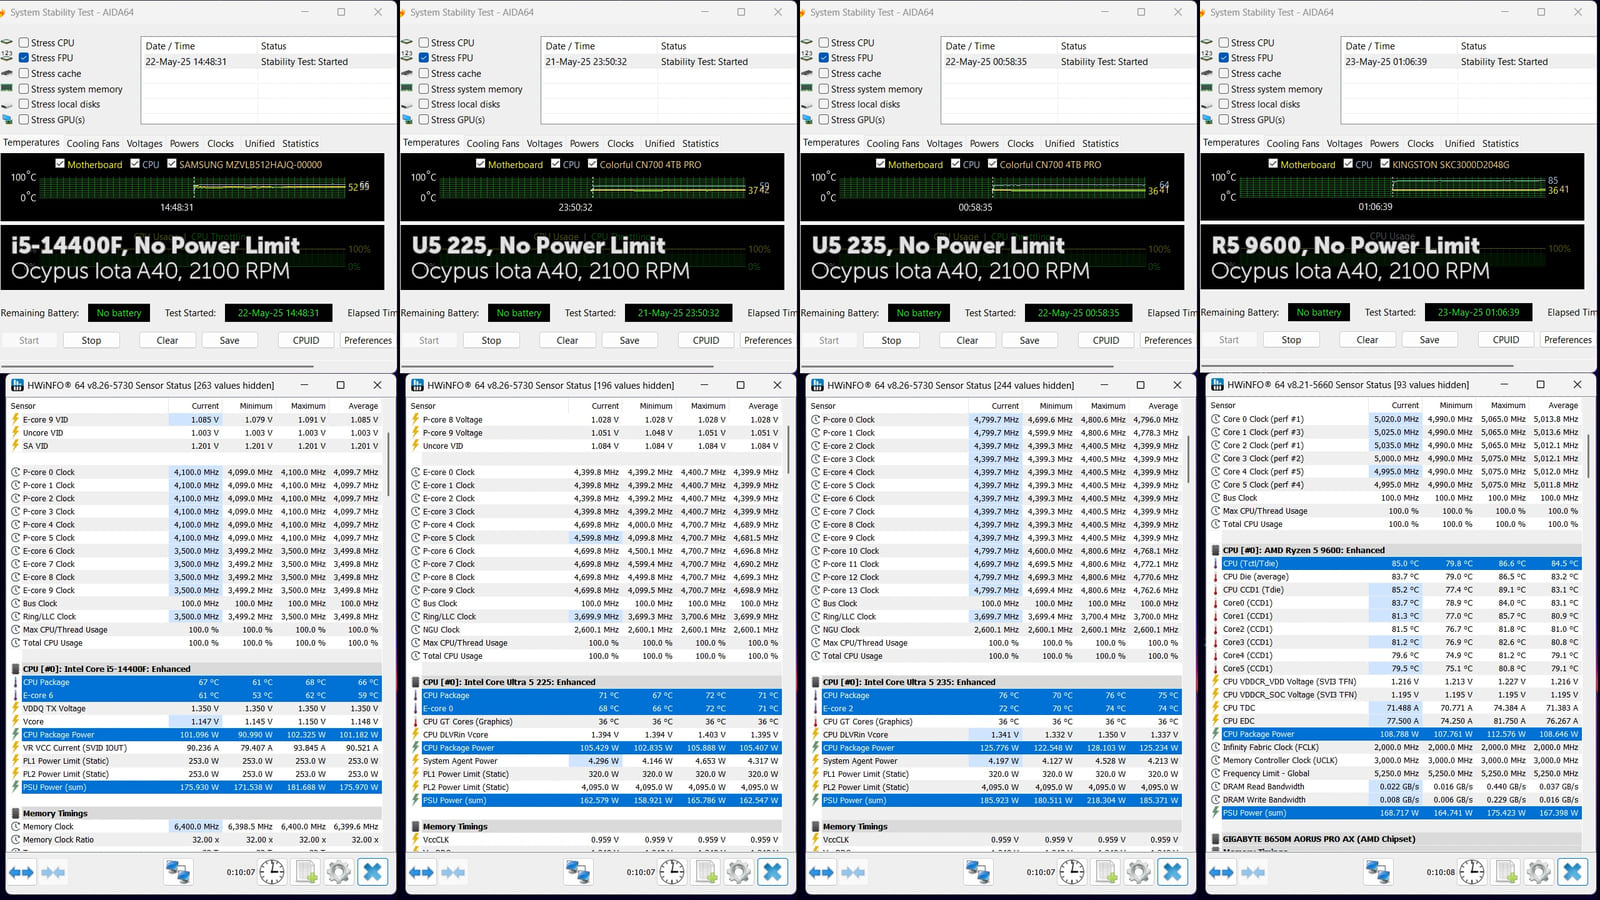
Task: Switch to Statistics tab in R5 9600 AIDA64 window
Action: [1501, 144]
